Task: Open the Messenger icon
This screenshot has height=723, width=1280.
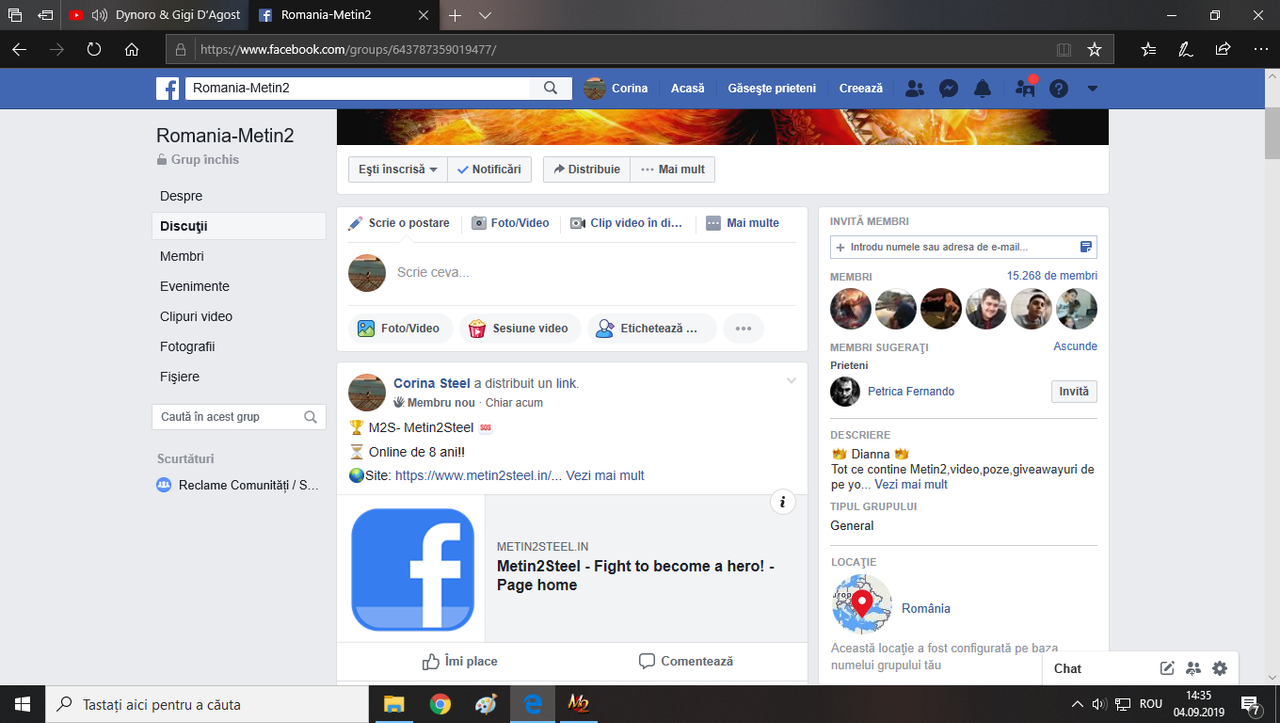Action: click(x=949, y=88)
